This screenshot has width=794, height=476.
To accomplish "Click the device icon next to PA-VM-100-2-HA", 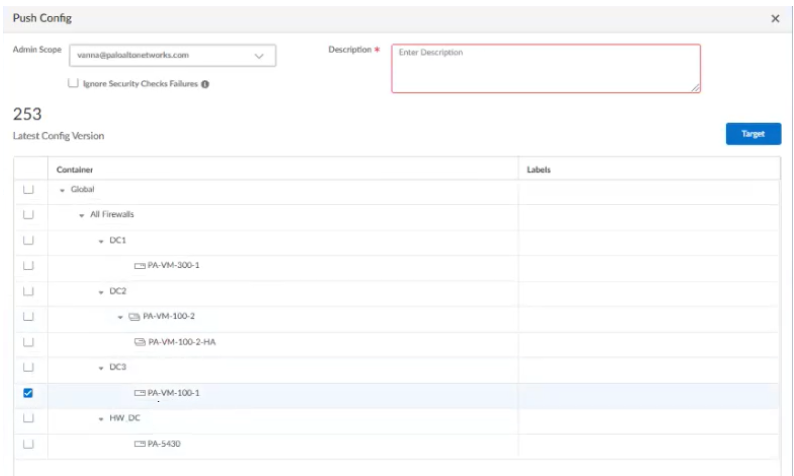I will [140, 342].
